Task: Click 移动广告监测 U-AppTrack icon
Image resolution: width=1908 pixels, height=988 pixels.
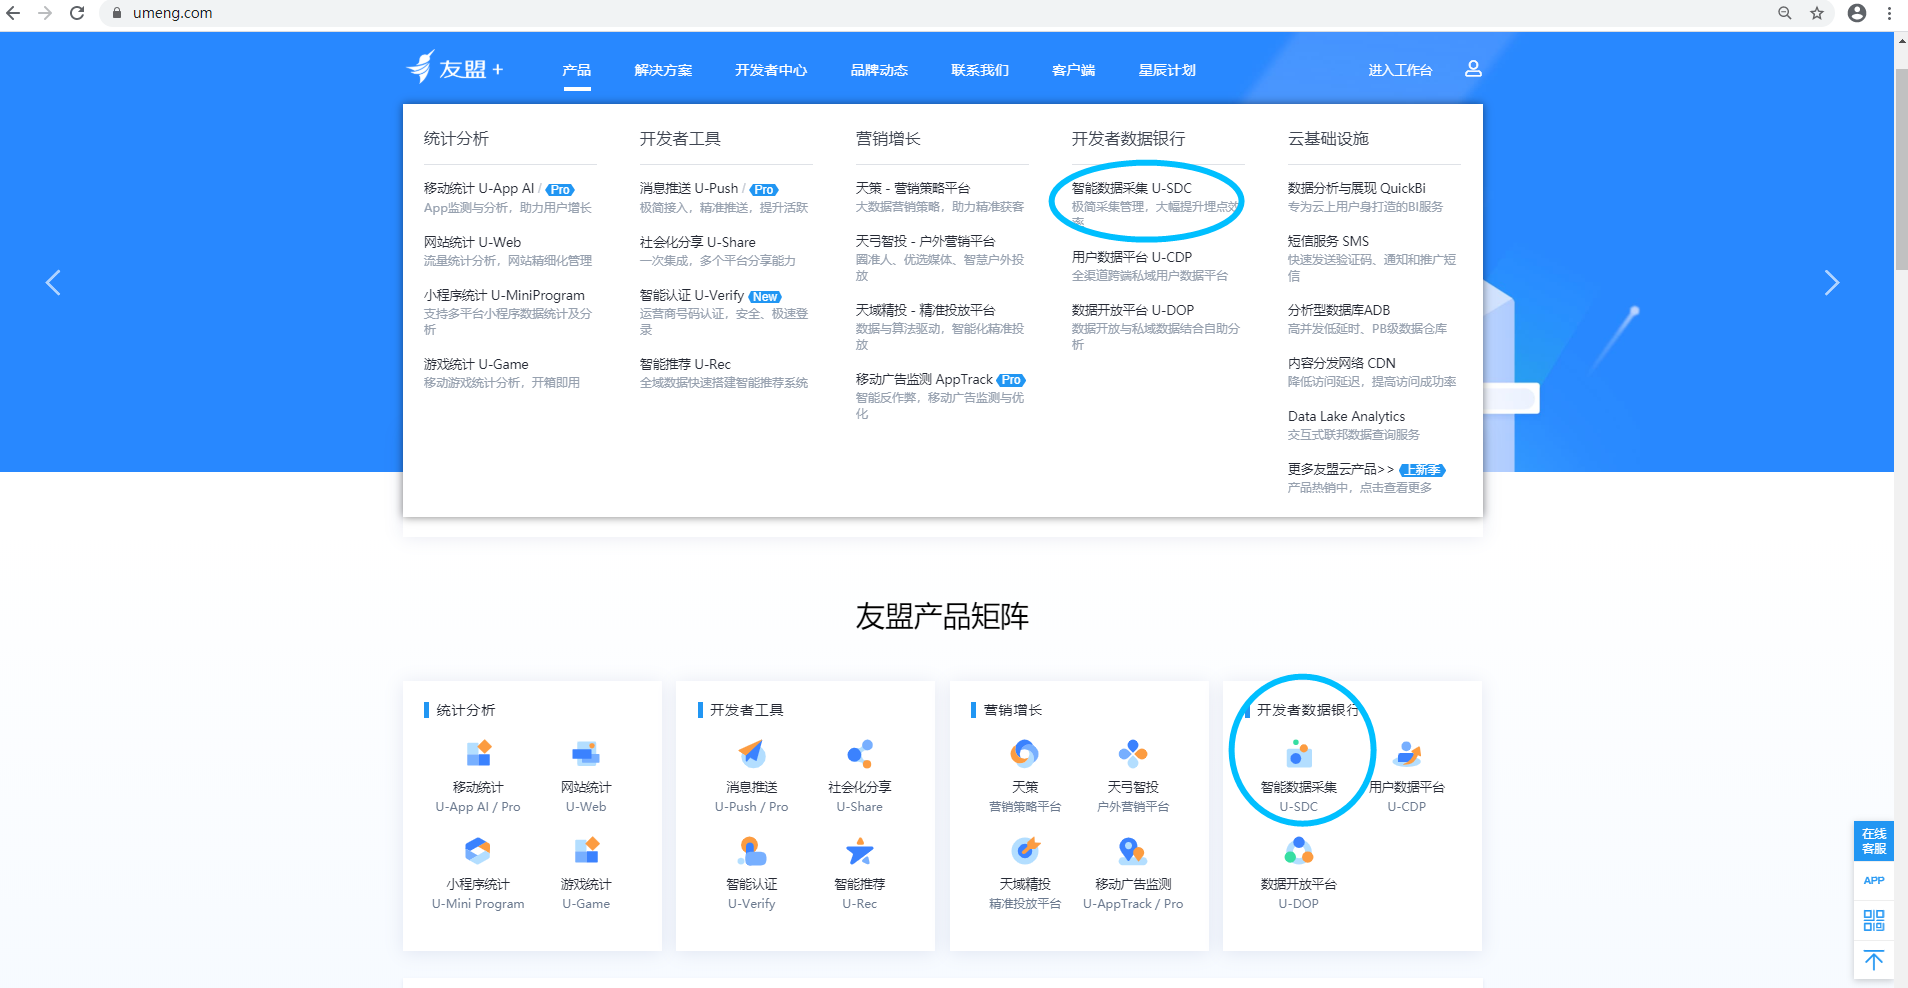Action: click(1133, 850)
